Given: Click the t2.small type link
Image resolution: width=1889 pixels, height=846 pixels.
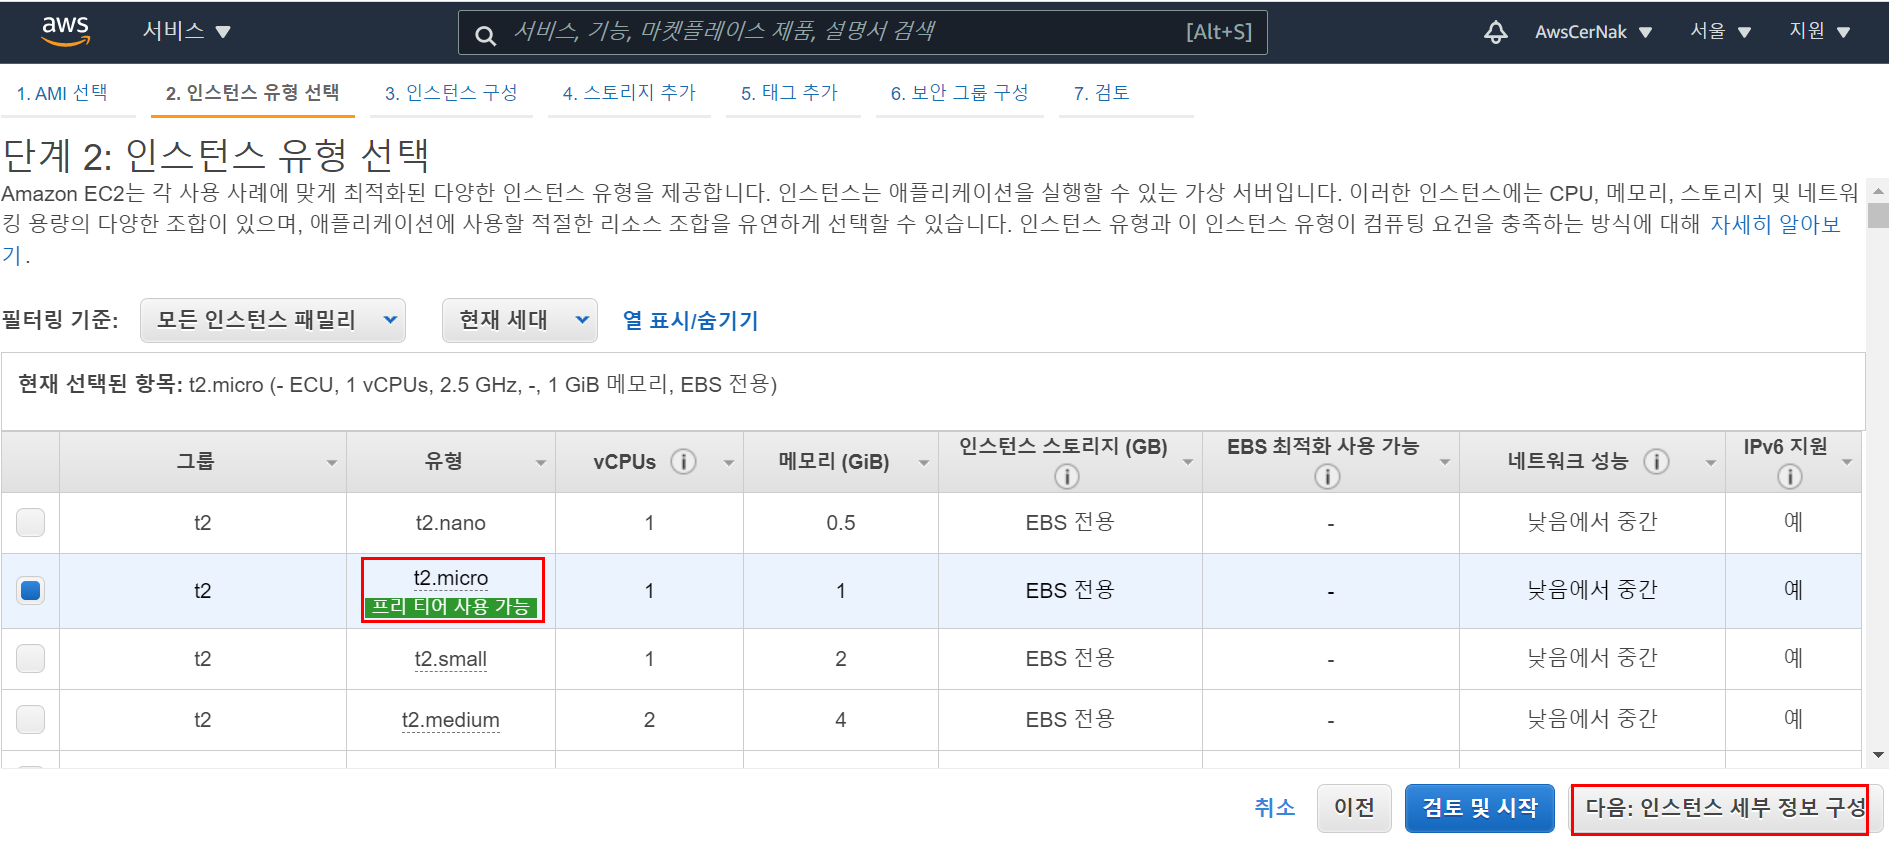Looking at the screenshot, I should 451,659.
